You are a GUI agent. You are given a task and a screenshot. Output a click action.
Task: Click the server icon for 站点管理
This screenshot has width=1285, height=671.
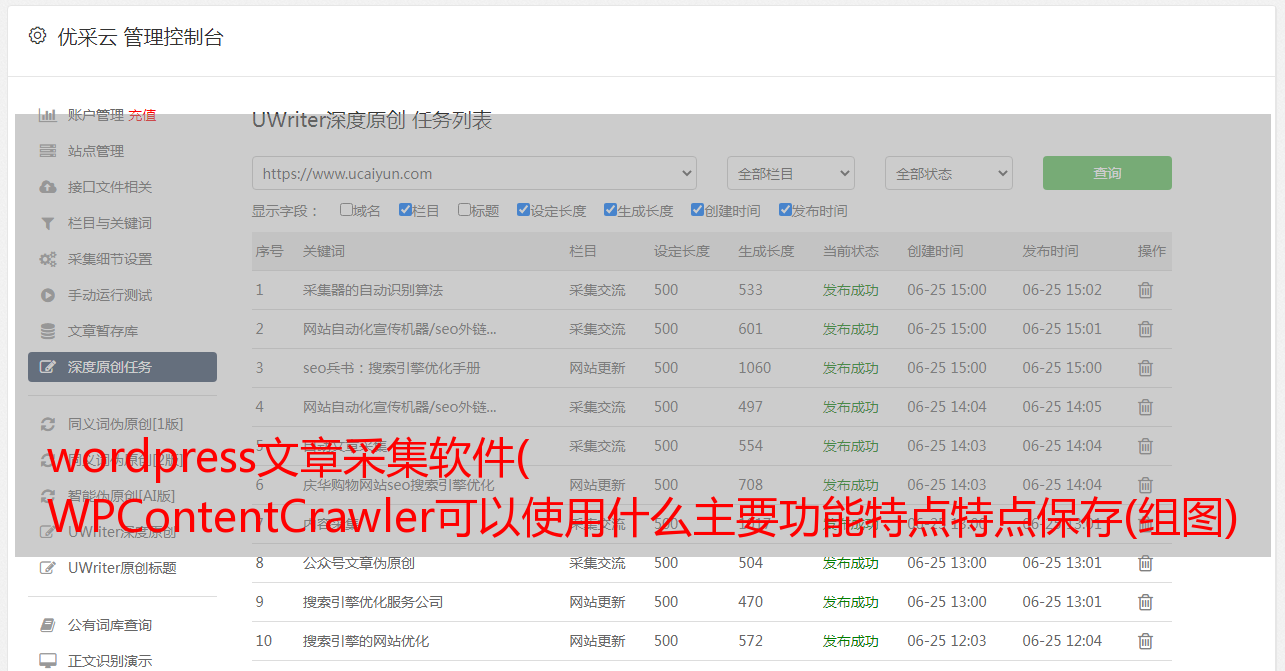coord(47,151)
